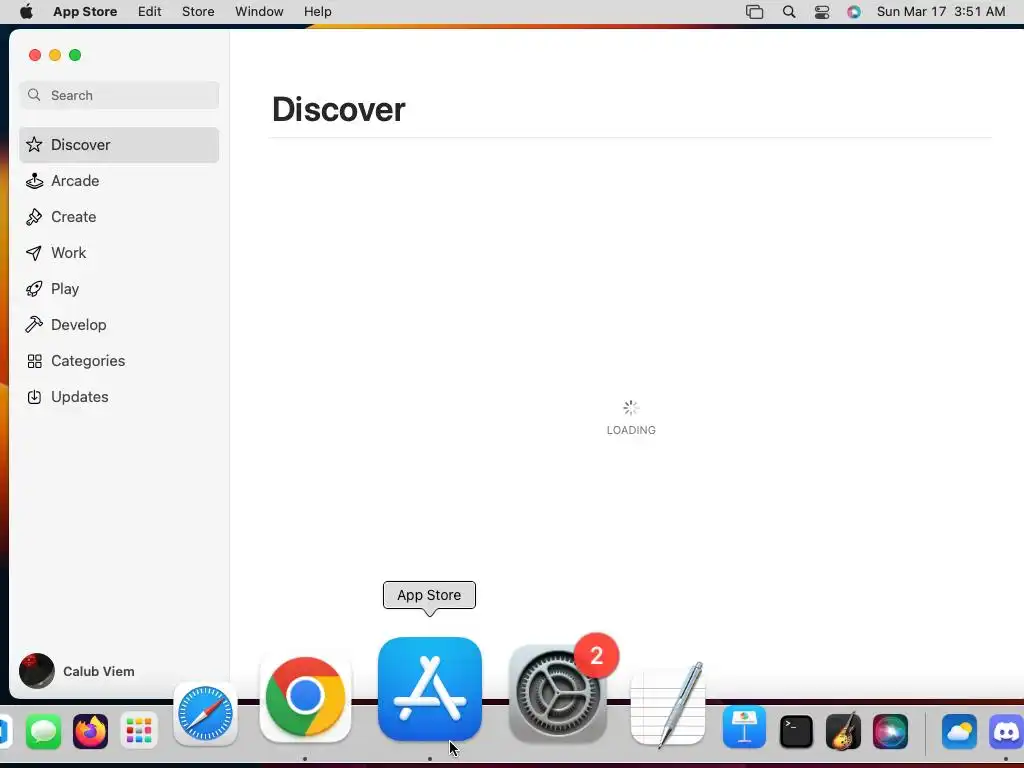
Task: Open Google Chrome from the Dock
Action: pyautogui.click(x=305, y=696)
